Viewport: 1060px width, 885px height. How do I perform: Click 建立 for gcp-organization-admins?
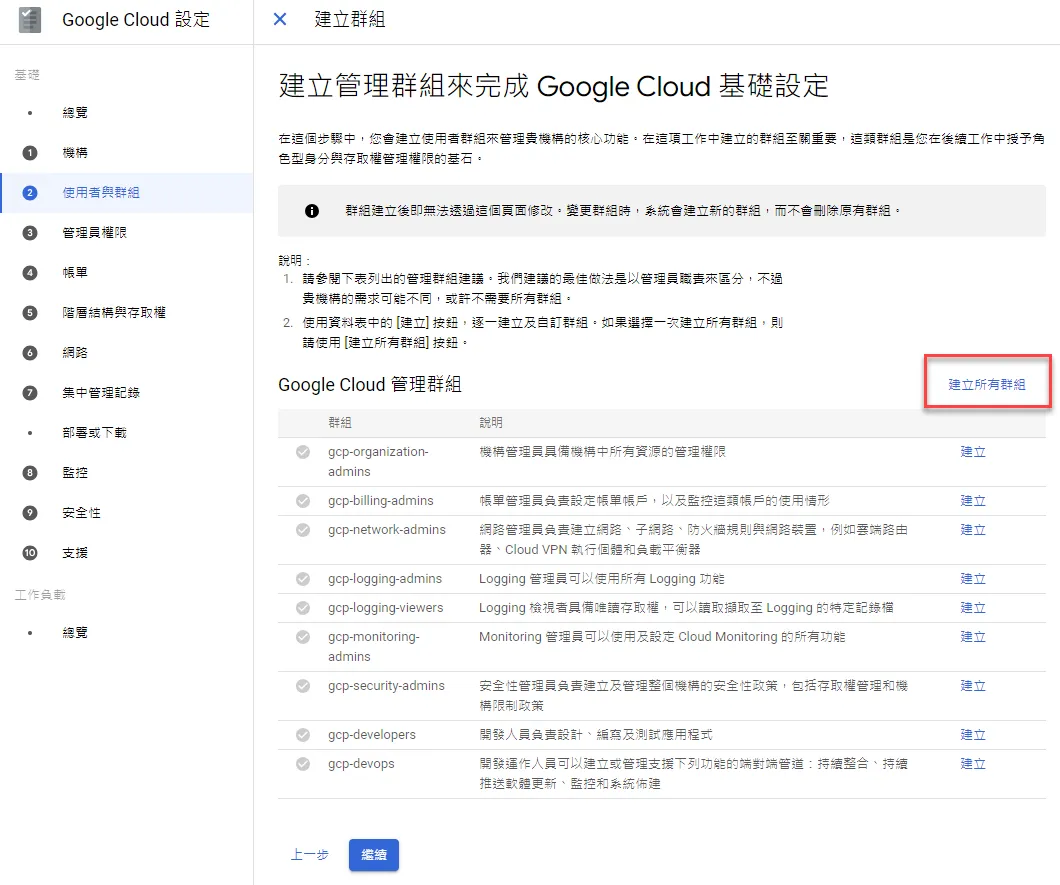973,452
